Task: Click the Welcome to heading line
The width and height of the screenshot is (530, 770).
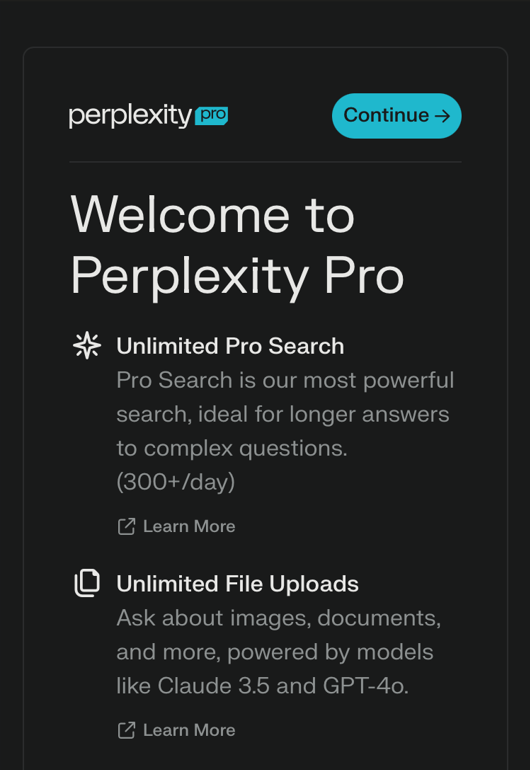Action: 212,215
